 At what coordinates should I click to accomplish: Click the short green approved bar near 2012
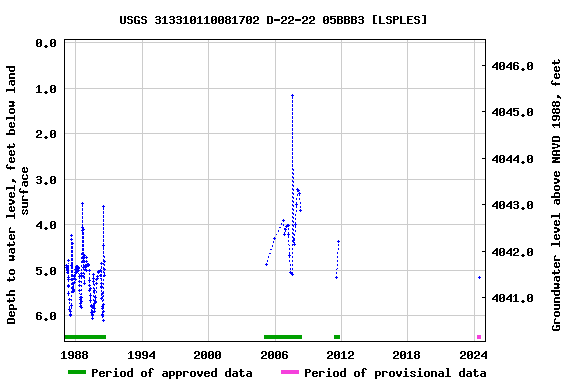pyautogui.click(x=337, y=337)
